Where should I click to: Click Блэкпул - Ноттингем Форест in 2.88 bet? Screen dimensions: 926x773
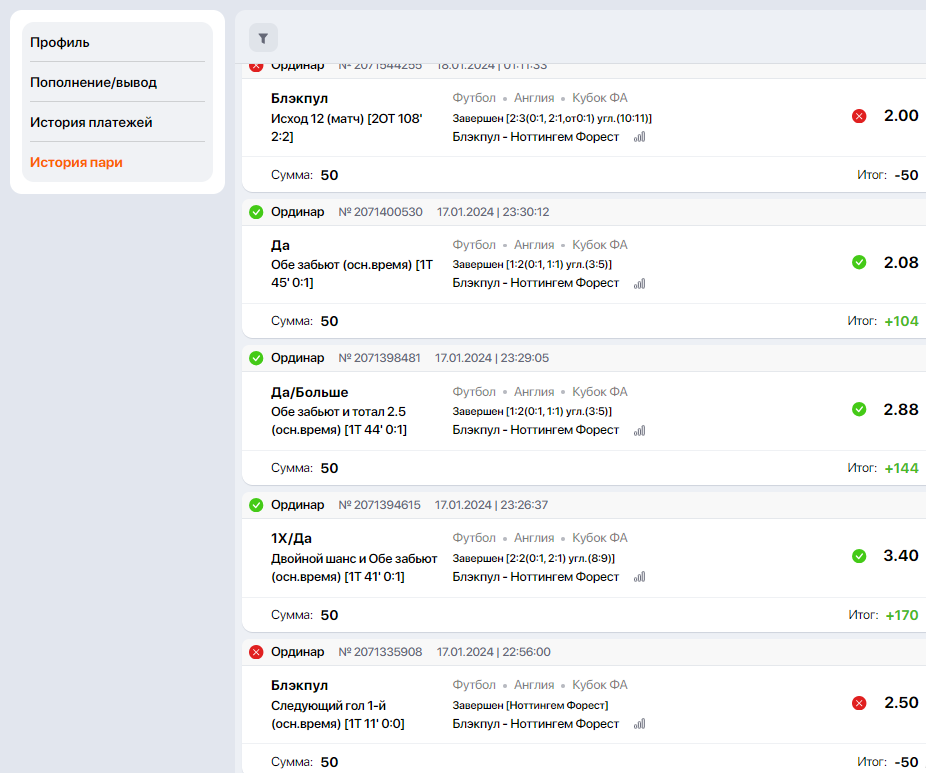pos(536,430)
